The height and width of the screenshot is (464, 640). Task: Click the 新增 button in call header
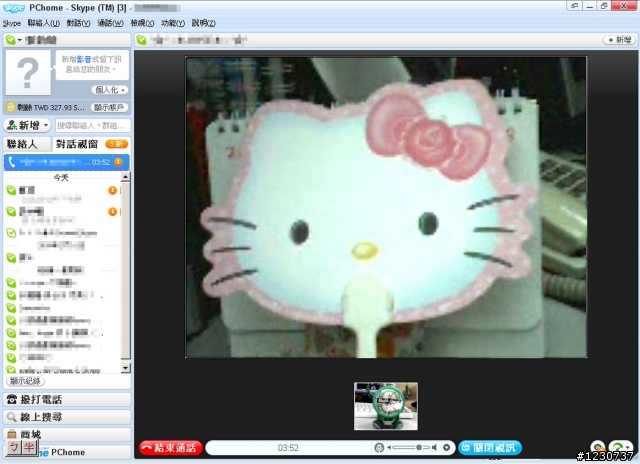click(619, 40)
